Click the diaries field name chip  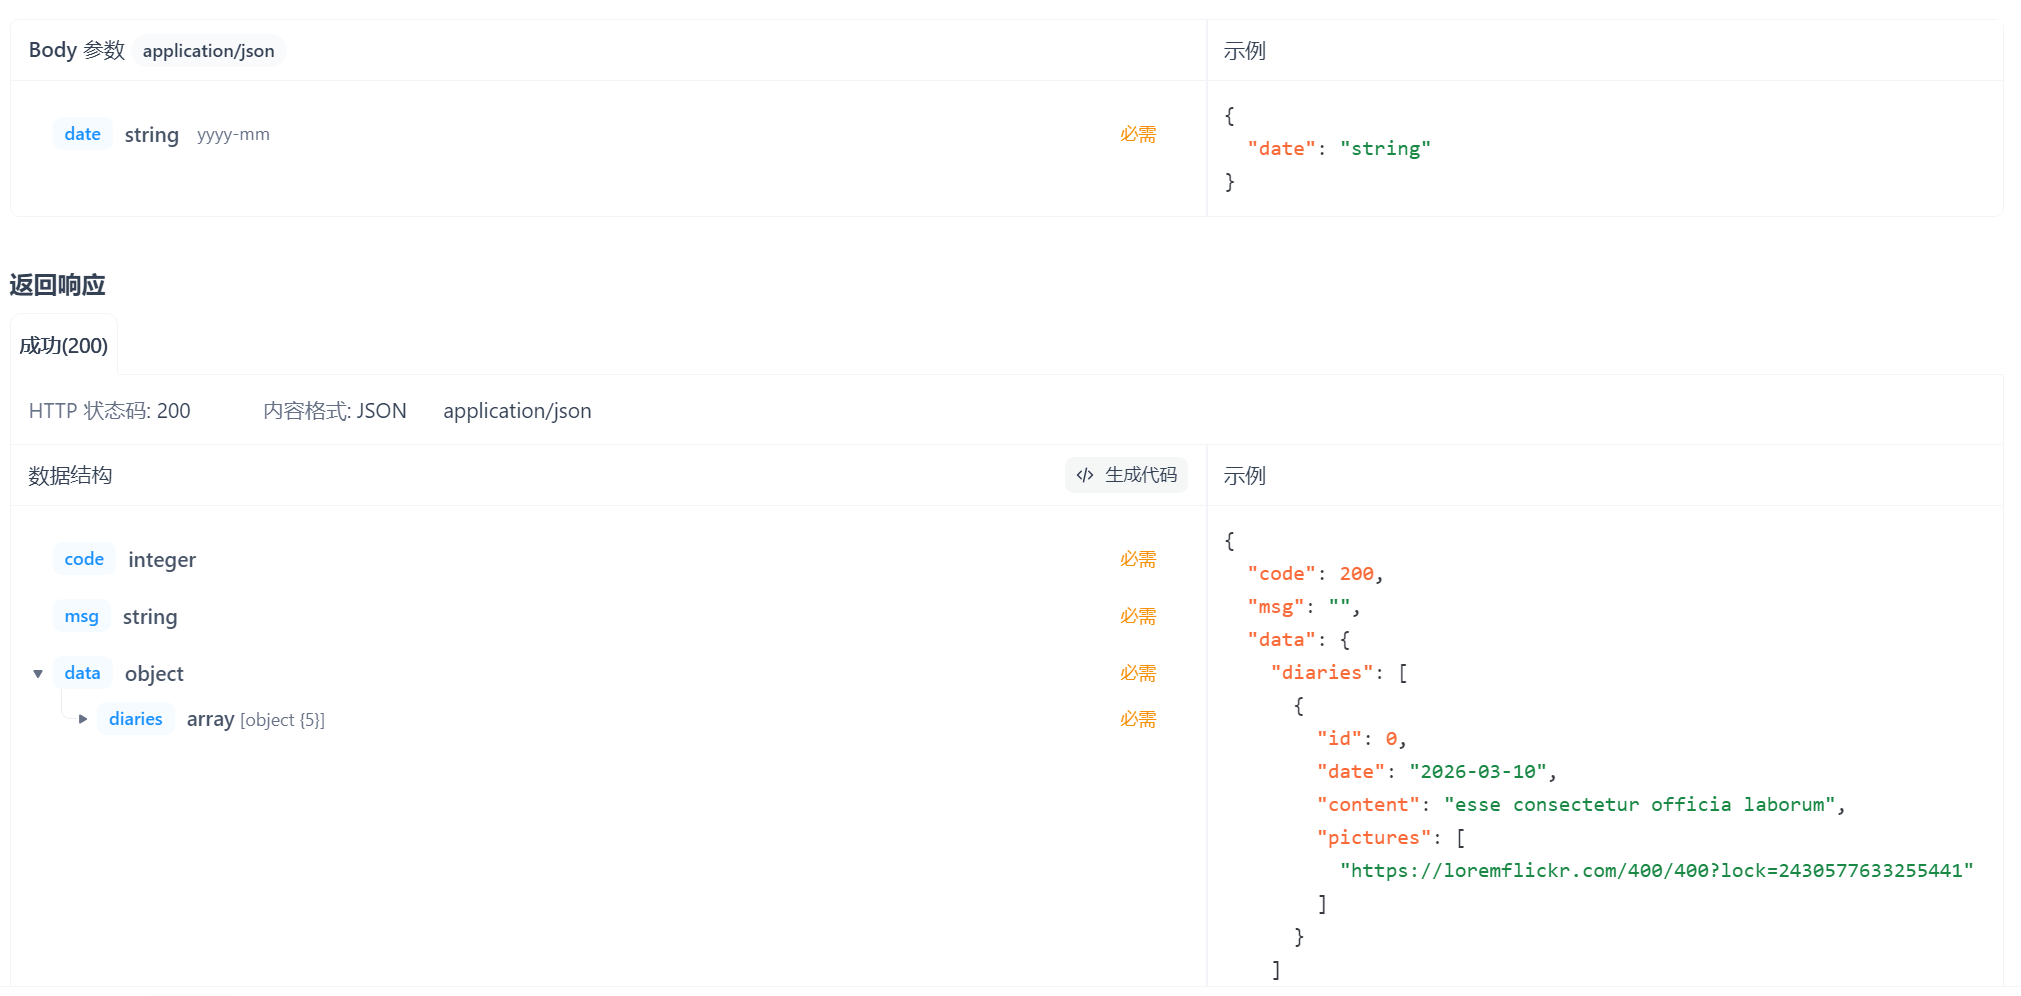coord(136,719)
